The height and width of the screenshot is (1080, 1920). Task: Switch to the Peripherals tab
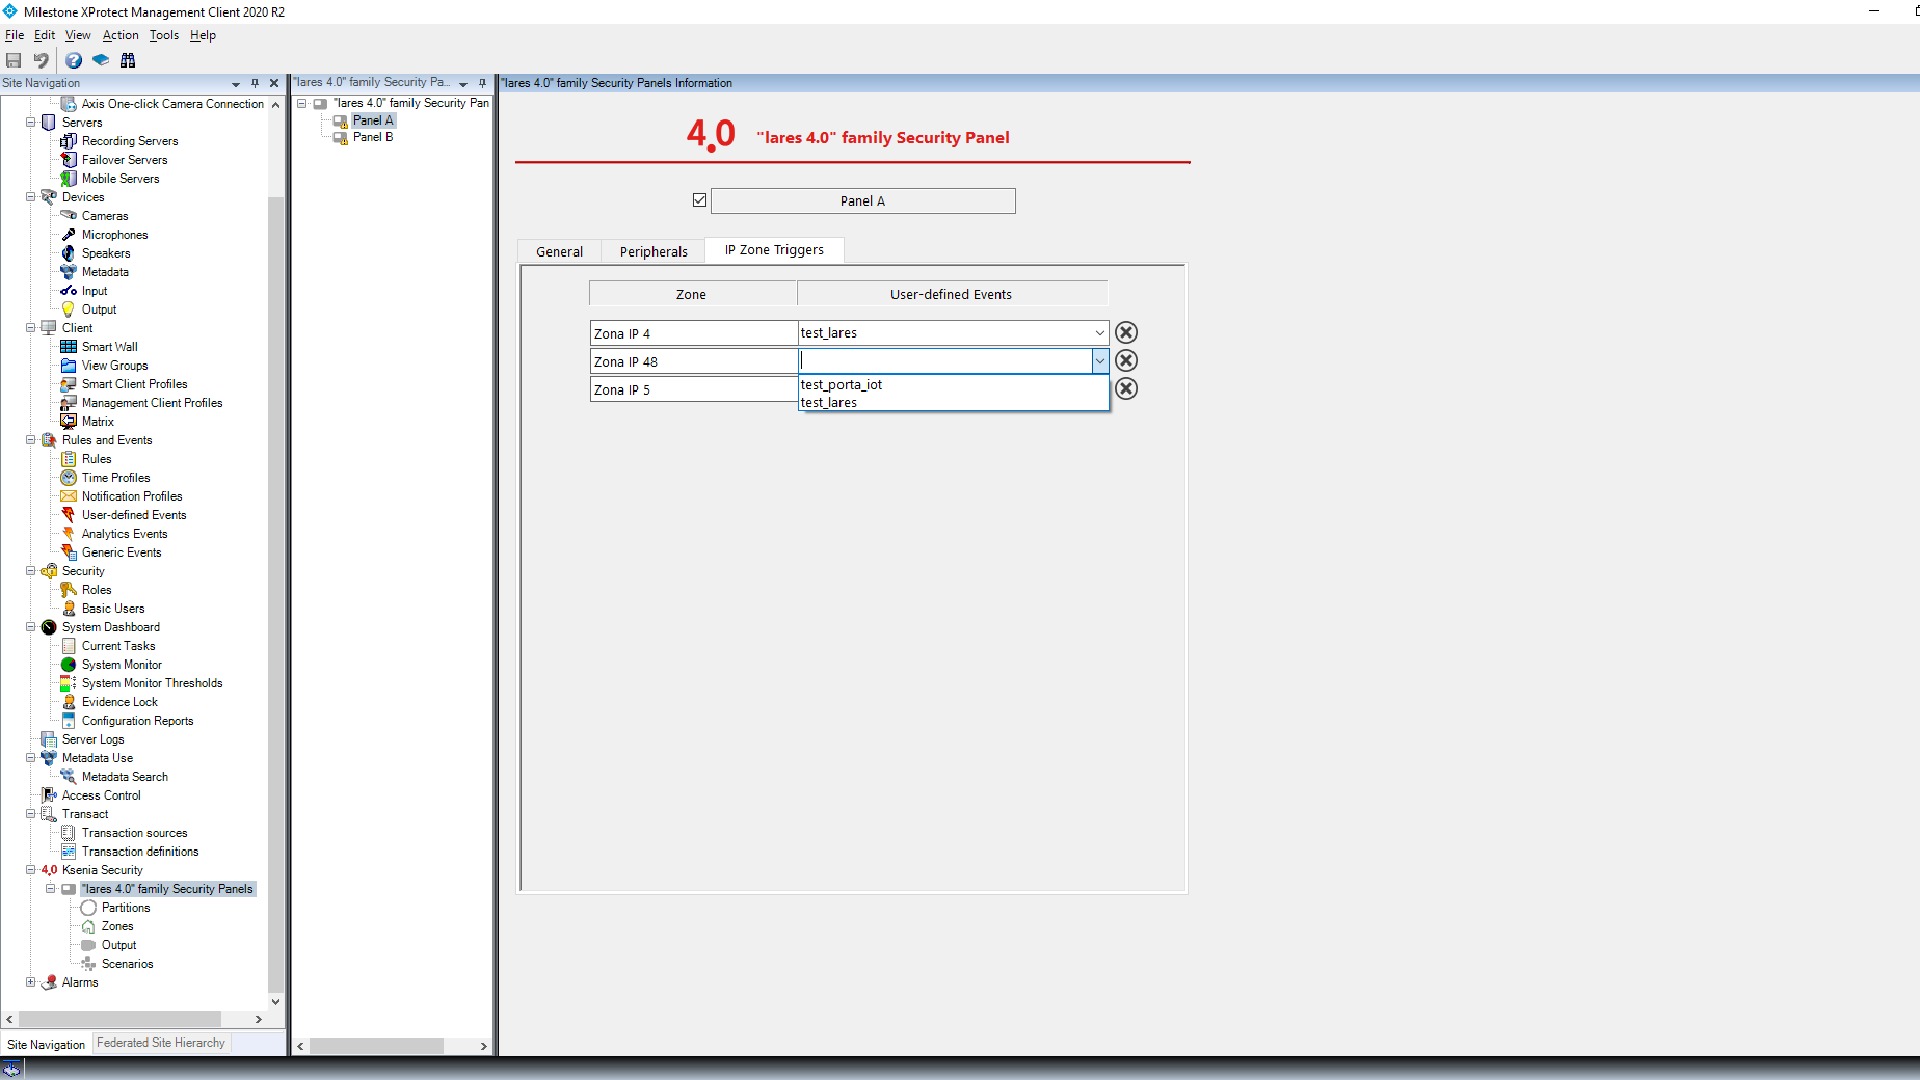click(653, 252)
